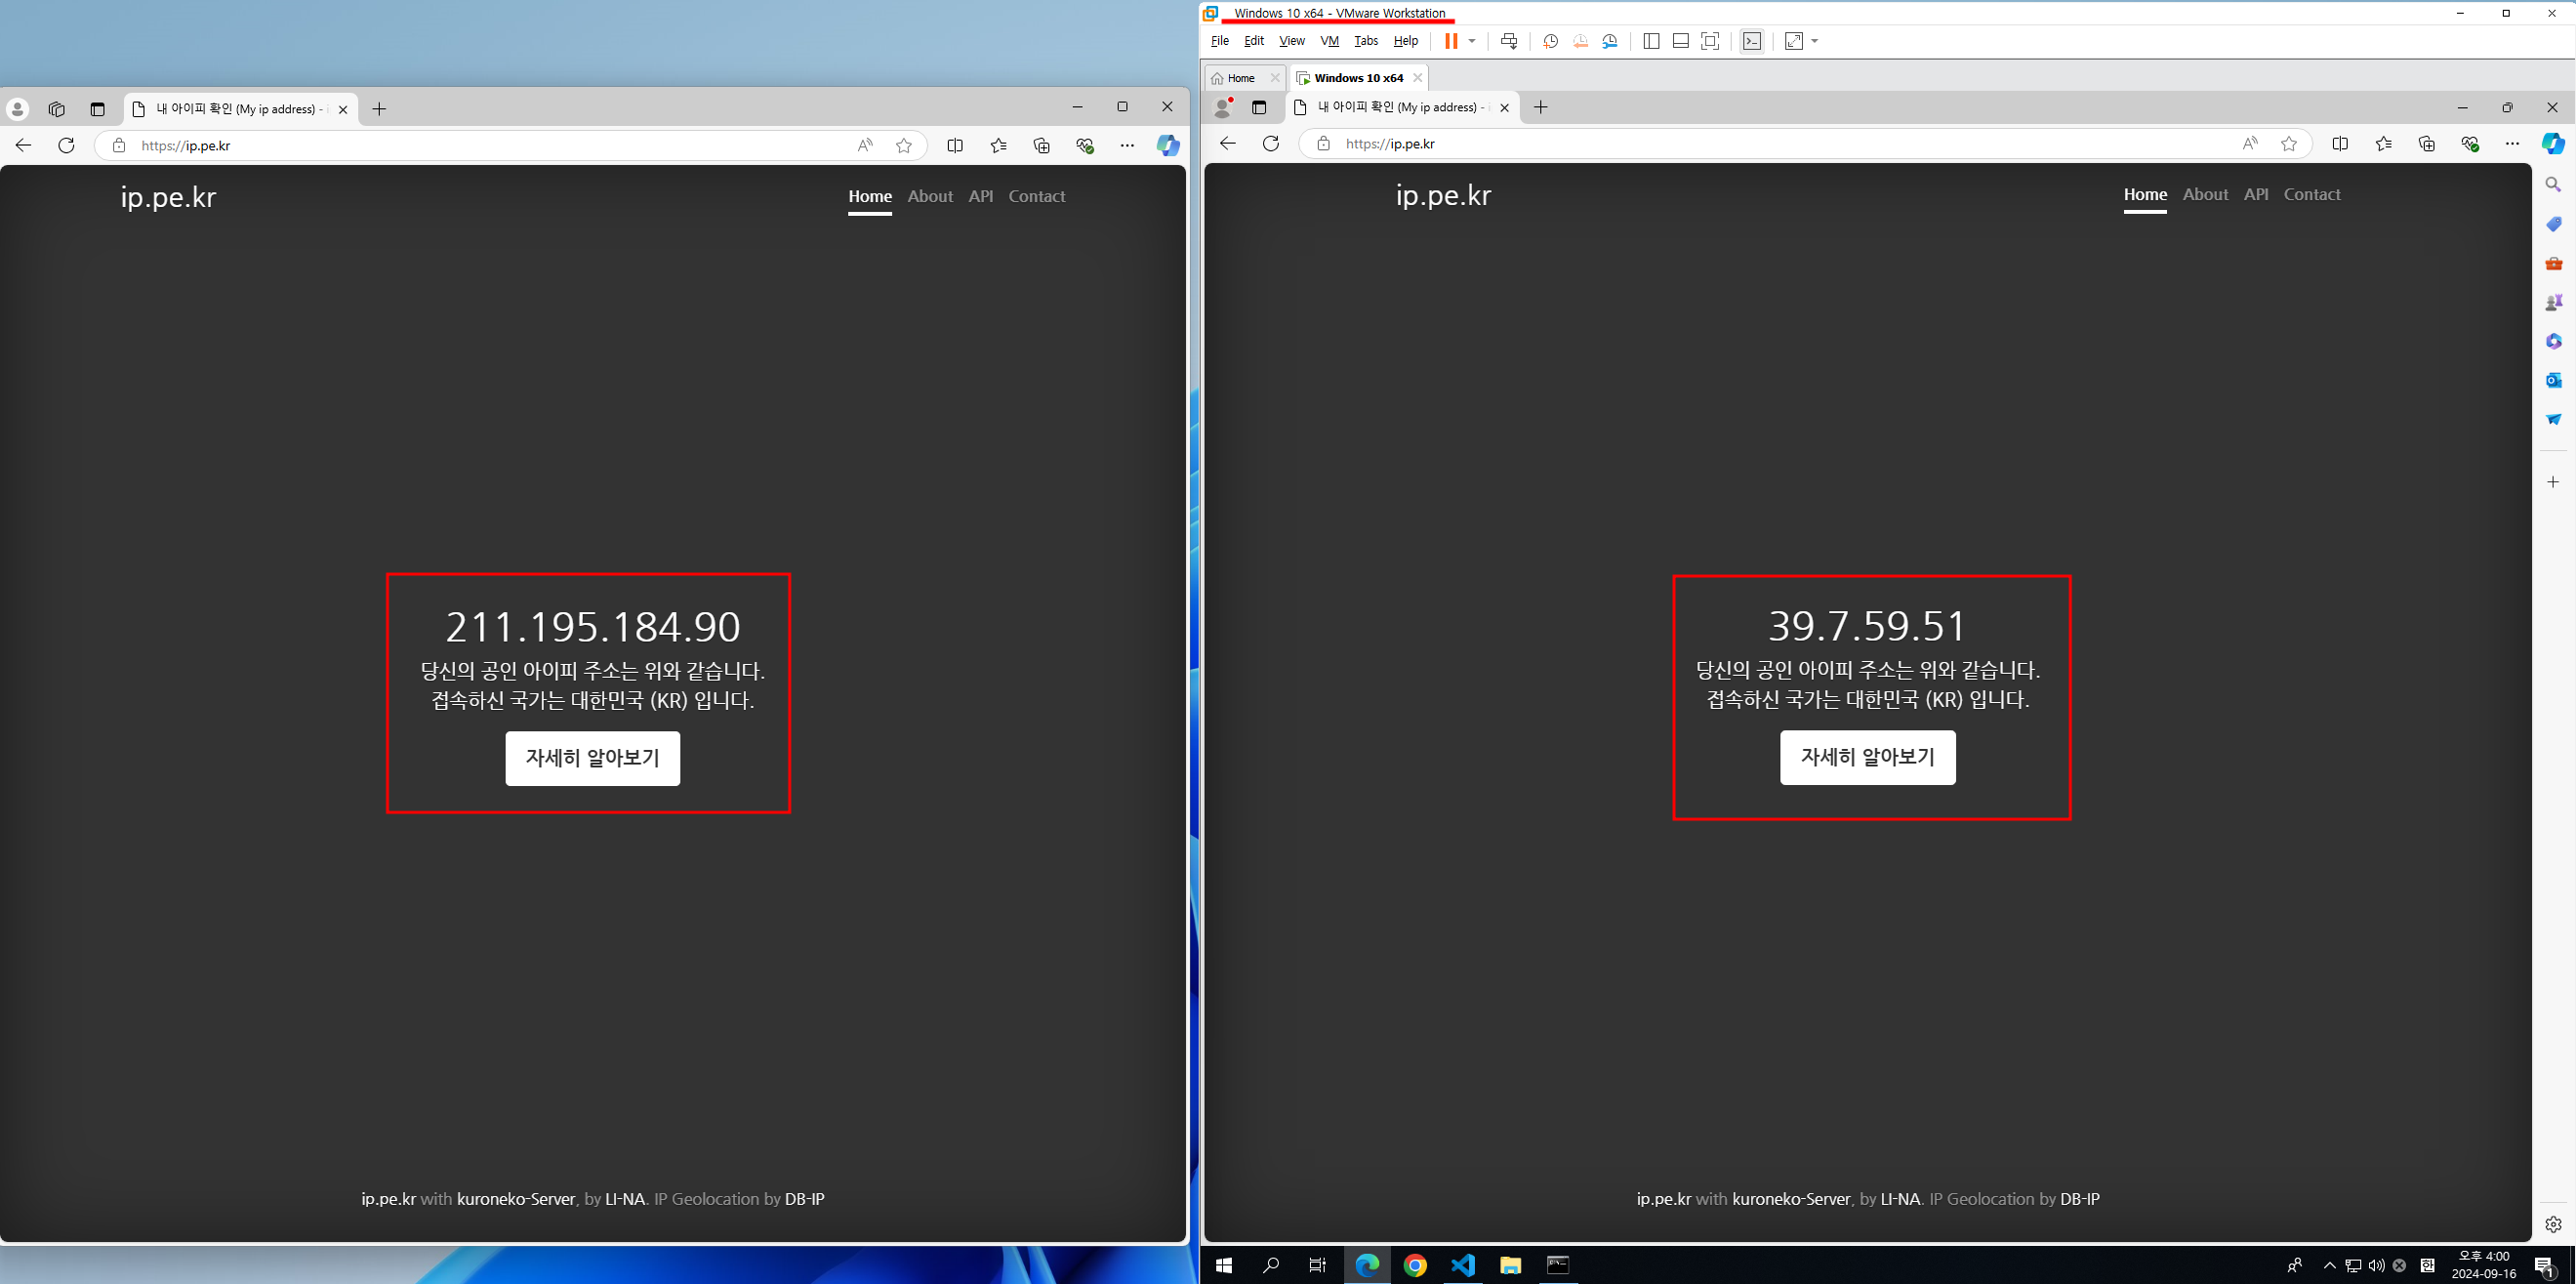The width and height of the screenshot is (2576, 1284).
Task: Toggle the VMware library sidebar panel
Action: (x=1651, y=41)
